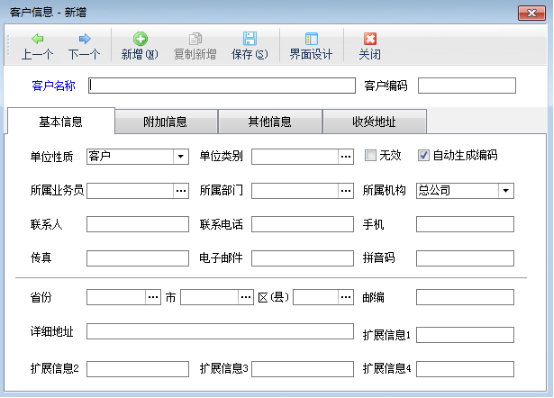
Task: Open the 其他信息 tab
Action: point(270,122)
